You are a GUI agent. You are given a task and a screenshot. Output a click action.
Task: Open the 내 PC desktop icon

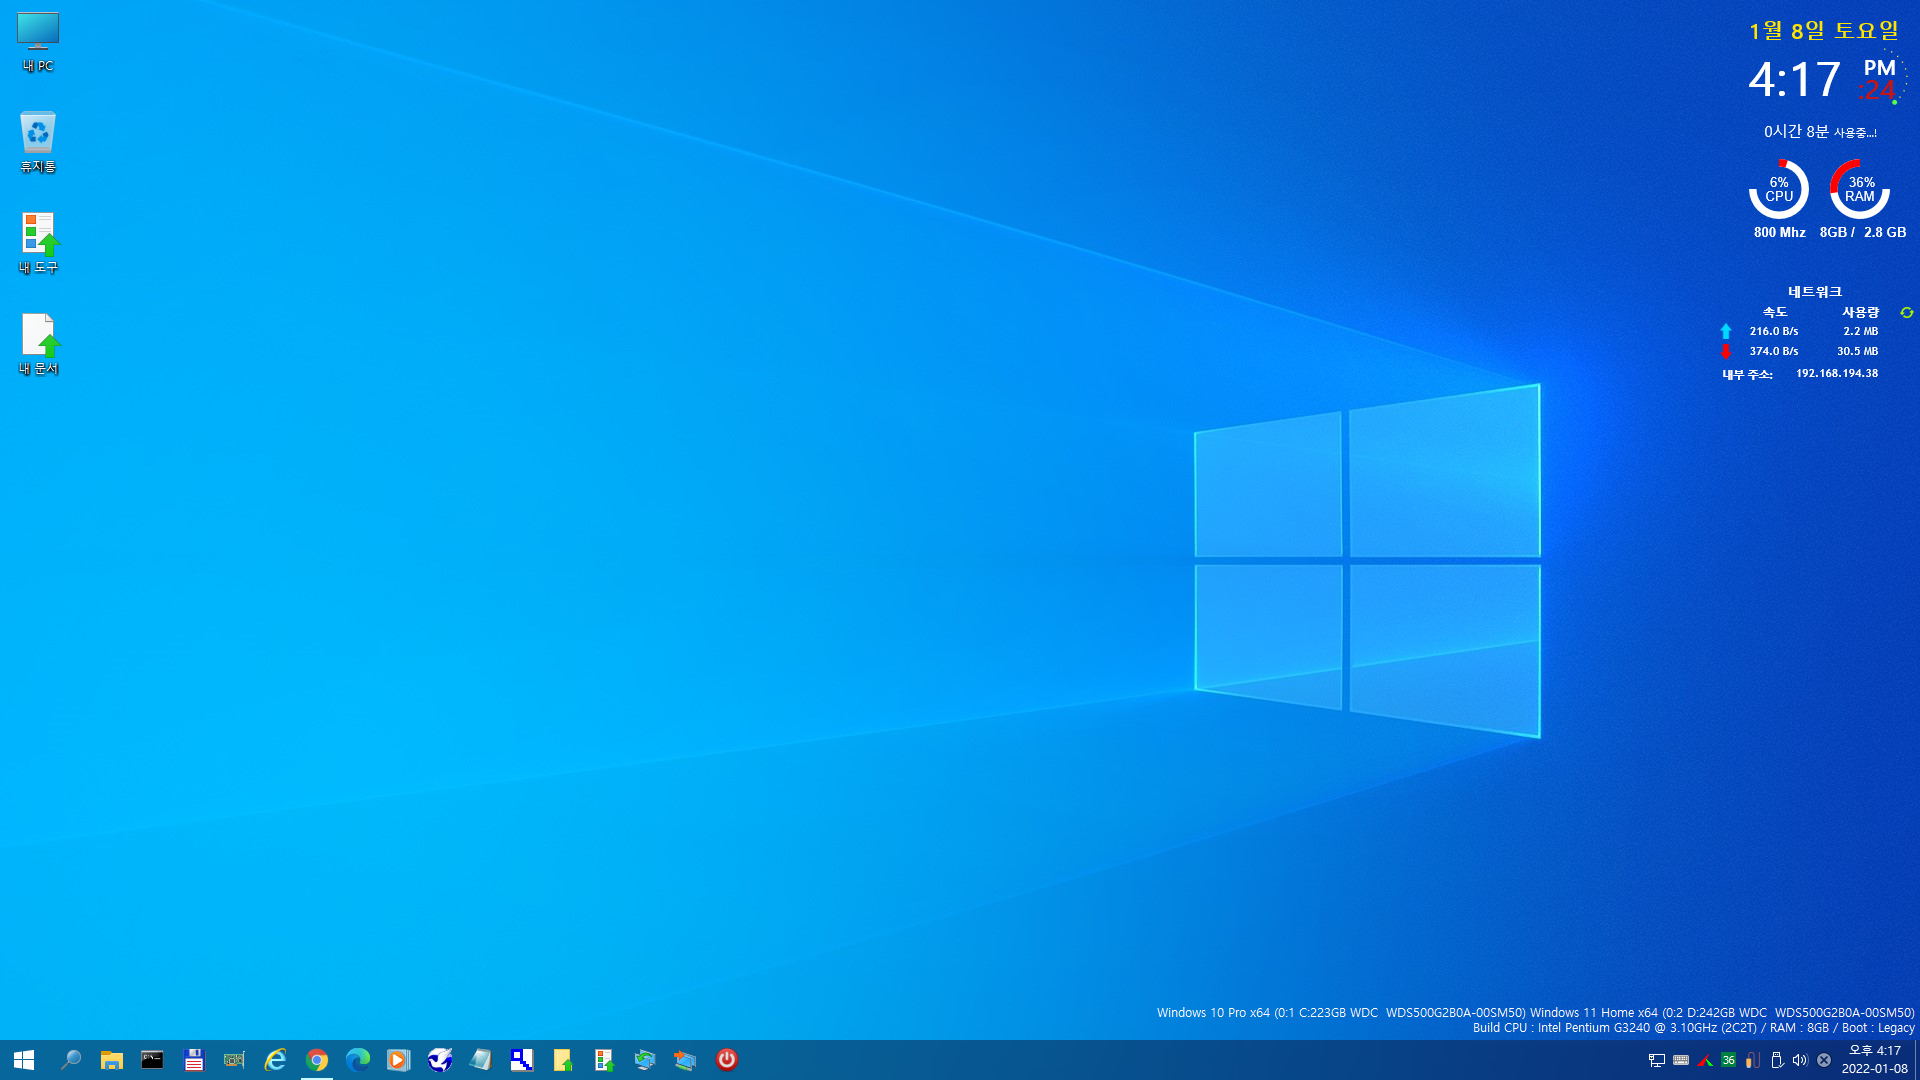[x=38, y=42]
